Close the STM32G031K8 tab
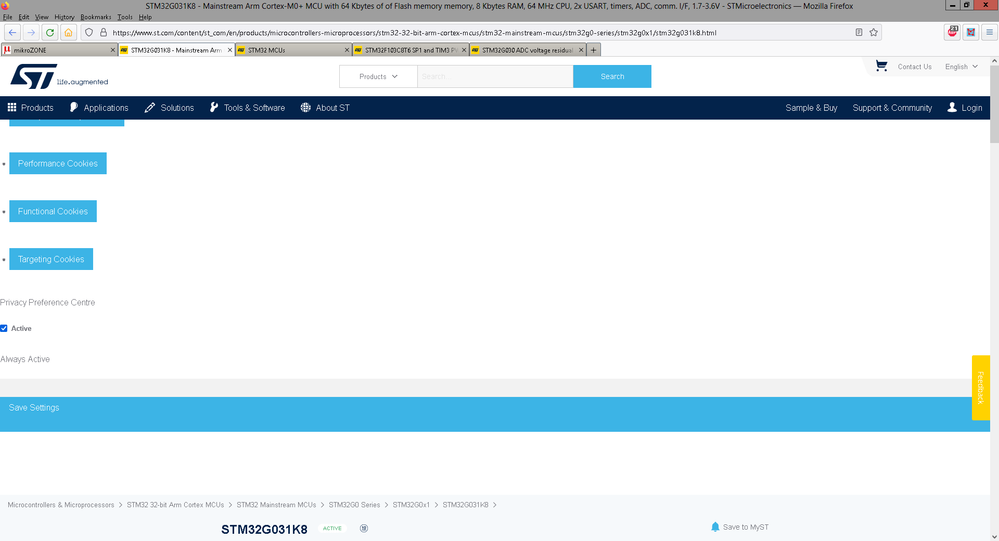Image resolution: width=999 pixels, height=541 pixels. 230,50
